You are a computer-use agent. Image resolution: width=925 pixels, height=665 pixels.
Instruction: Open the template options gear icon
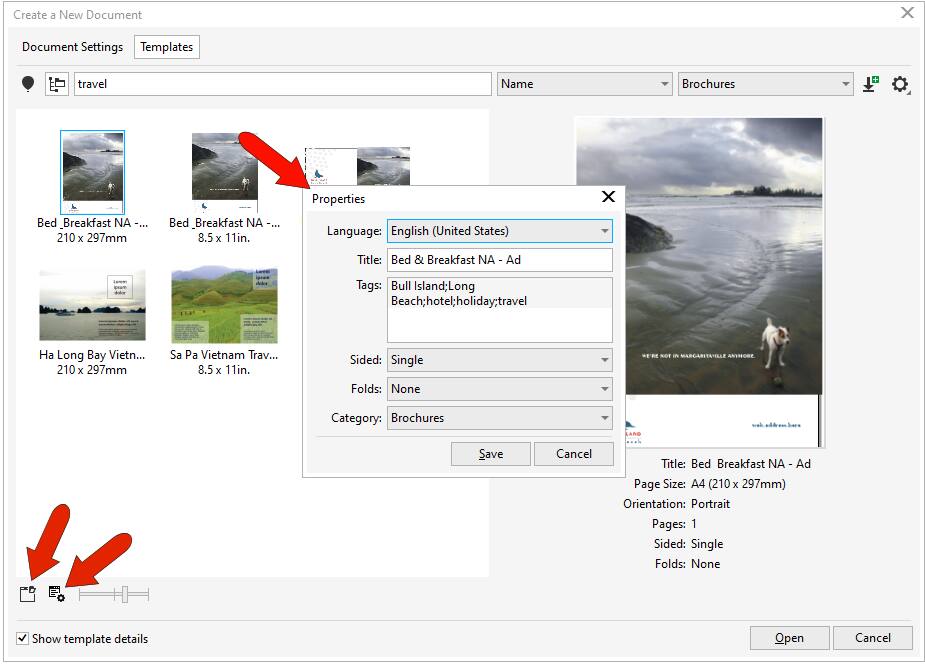pos(899,84)
